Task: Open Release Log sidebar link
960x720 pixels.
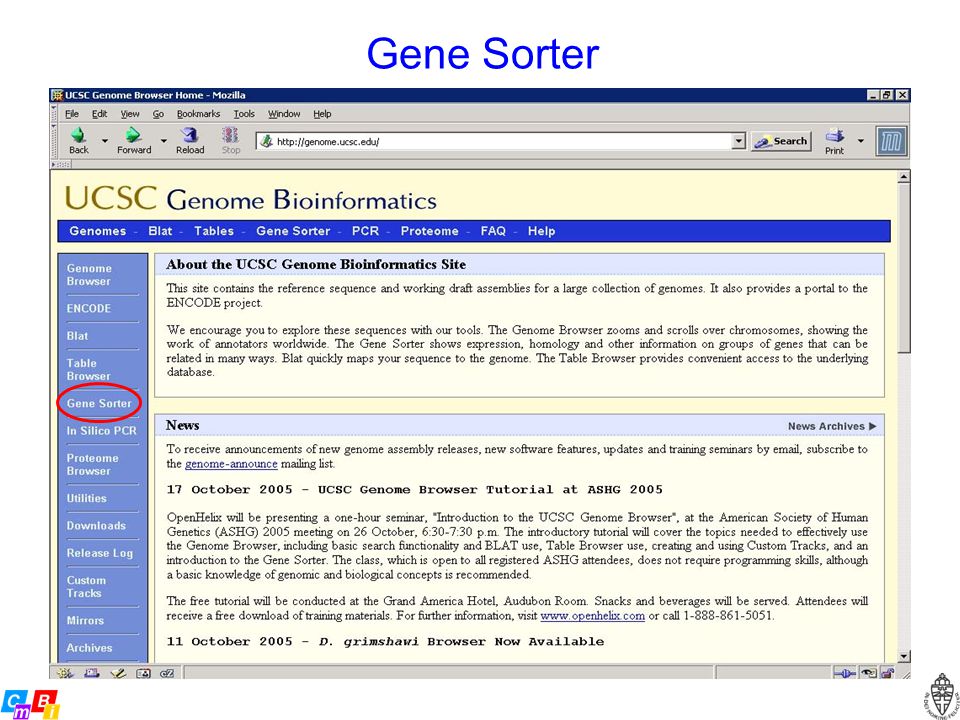Action: (x=99, y=553)
